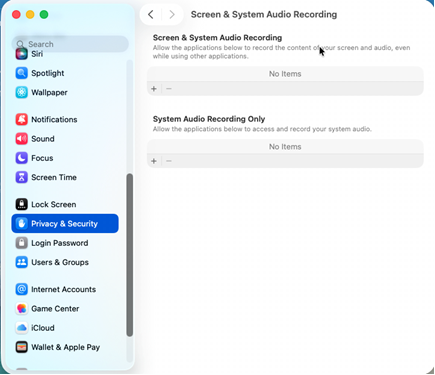
Task: Zoom the window with green button
Action: (44, 14)
